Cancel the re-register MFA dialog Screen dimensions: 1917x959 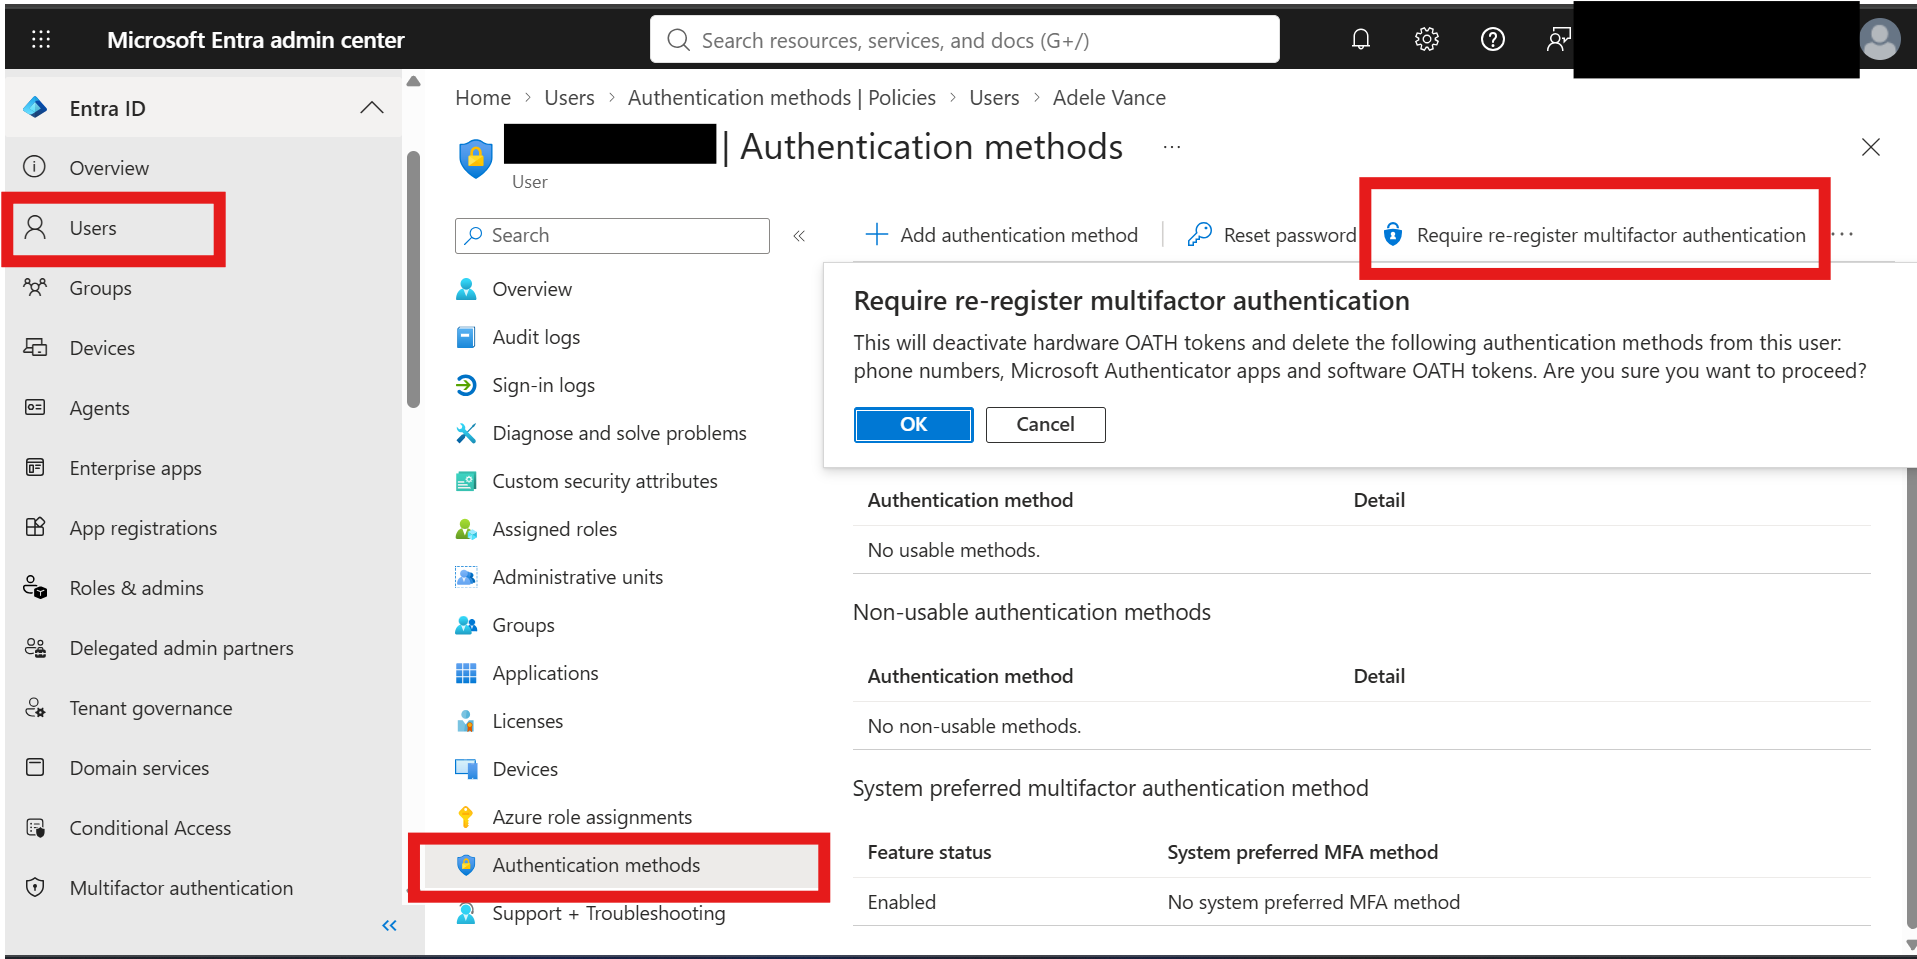1045,424
